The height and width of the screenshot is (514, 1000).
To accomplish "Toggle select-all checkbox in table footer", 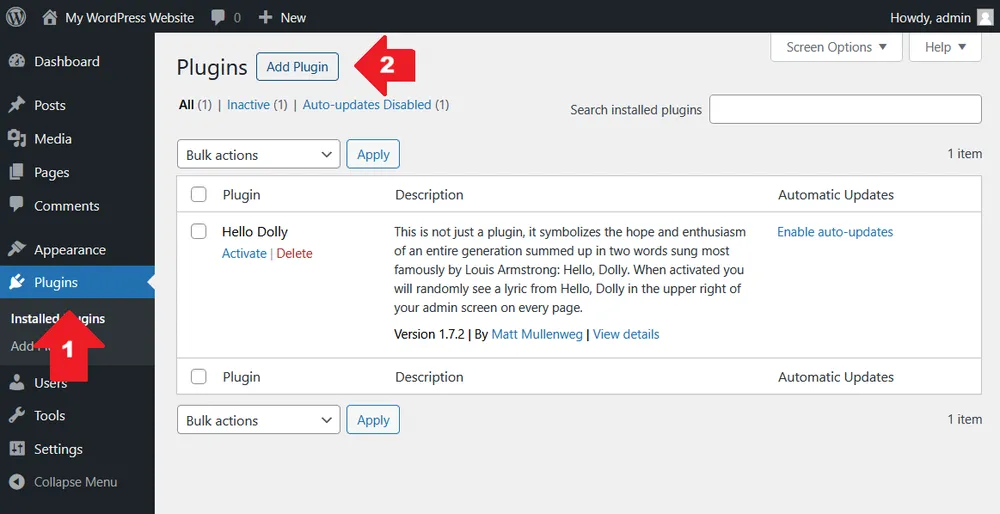I will (199, 377).
